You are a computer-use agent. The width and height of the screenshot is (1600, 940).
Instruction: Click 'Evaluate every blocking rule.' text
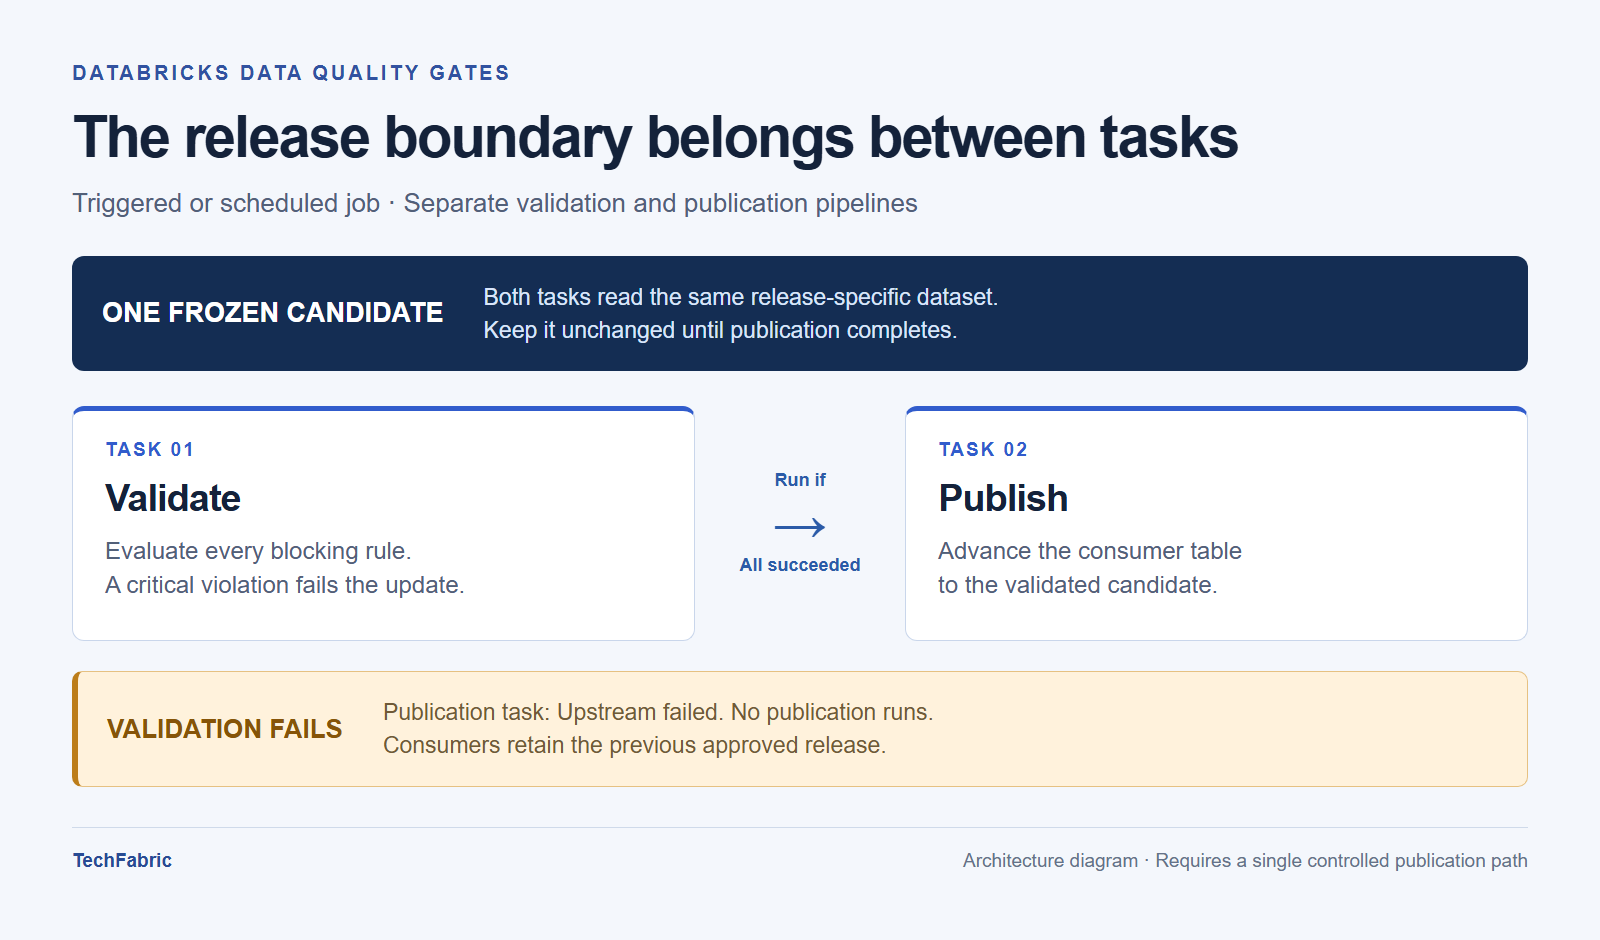(x=258, y=551)
